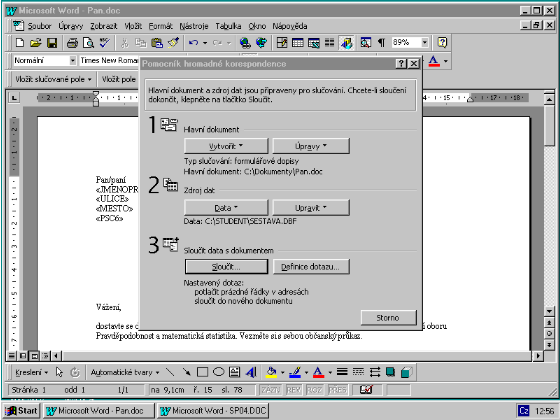
Task: Select the Format Painter brush
Action: point(173,43)
